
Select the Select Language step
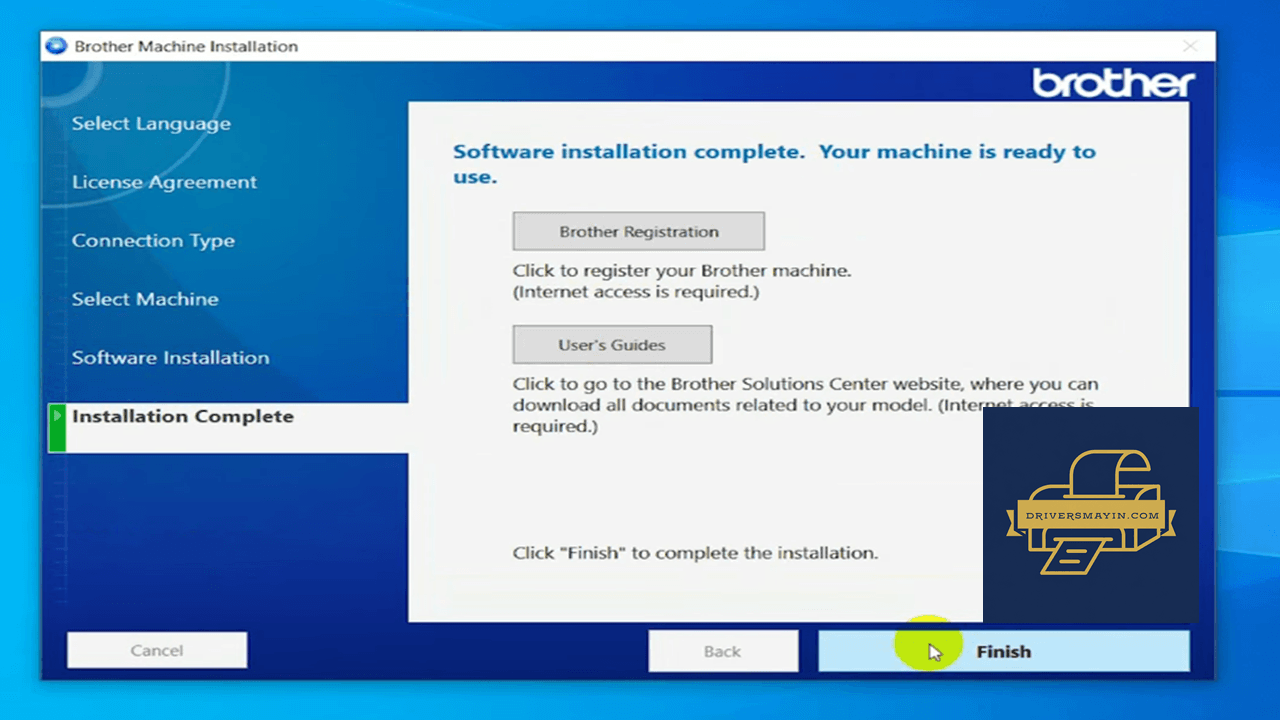pos(151,124)
